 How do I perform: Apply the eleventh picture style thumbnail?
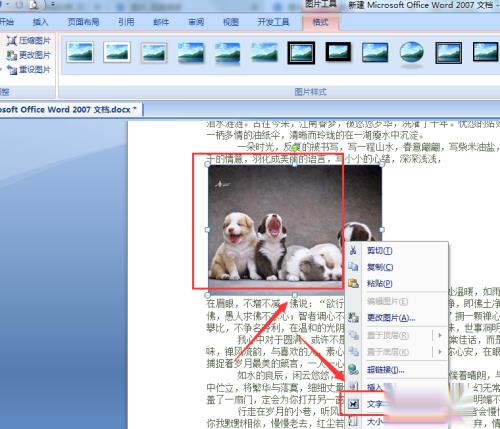coord(449,53)
